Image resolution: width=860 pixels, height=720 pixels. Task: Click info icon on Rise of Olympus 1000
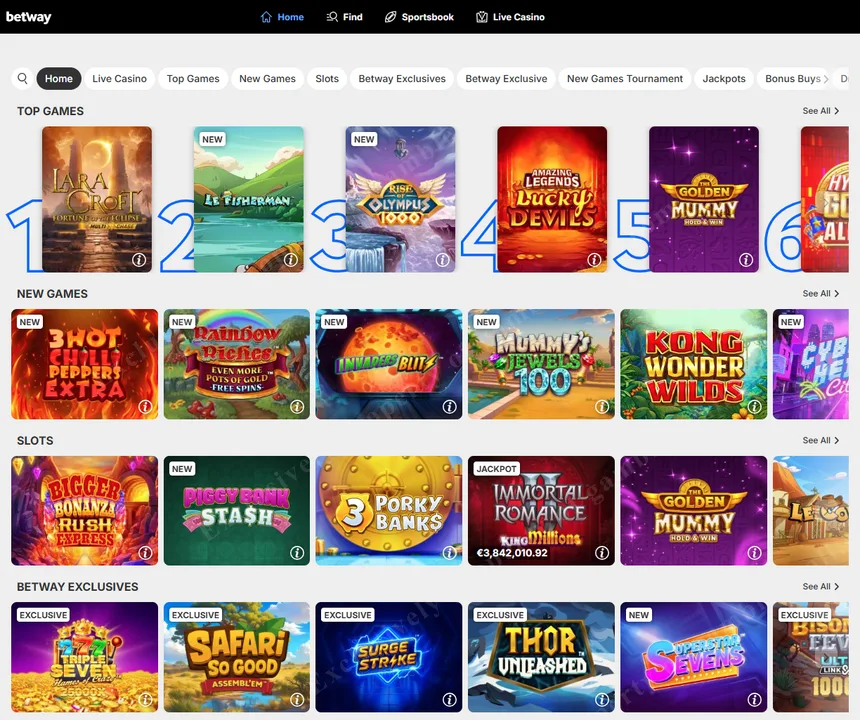click(x=442, y=260)
